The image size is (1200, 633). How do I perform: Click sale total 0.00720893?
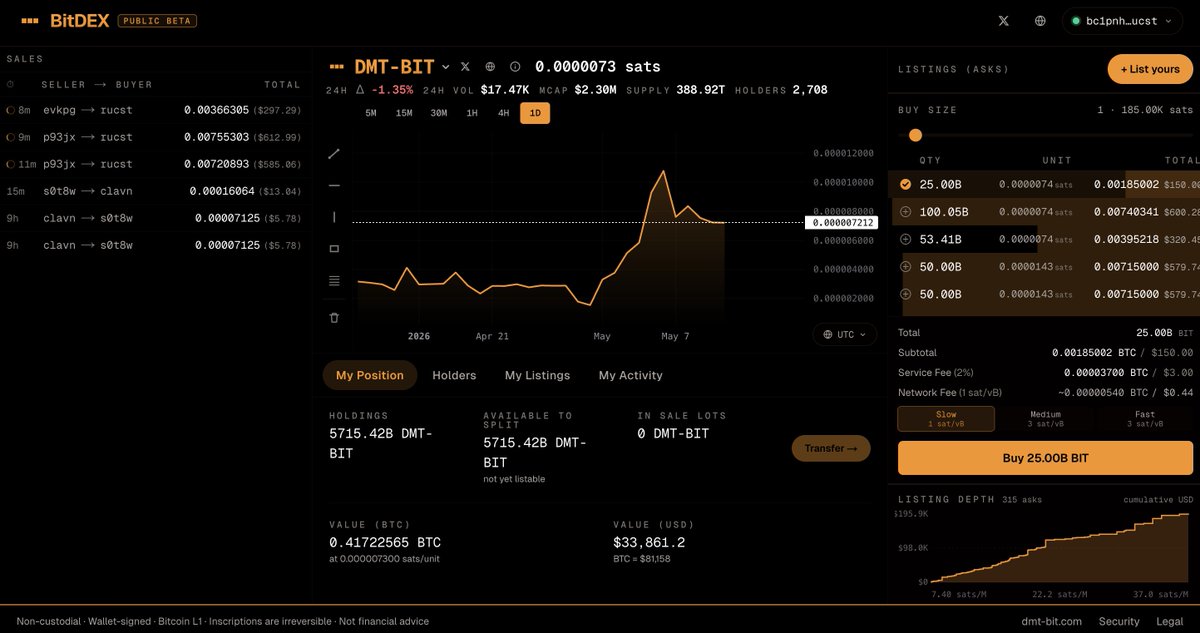(x=217, y=164)
